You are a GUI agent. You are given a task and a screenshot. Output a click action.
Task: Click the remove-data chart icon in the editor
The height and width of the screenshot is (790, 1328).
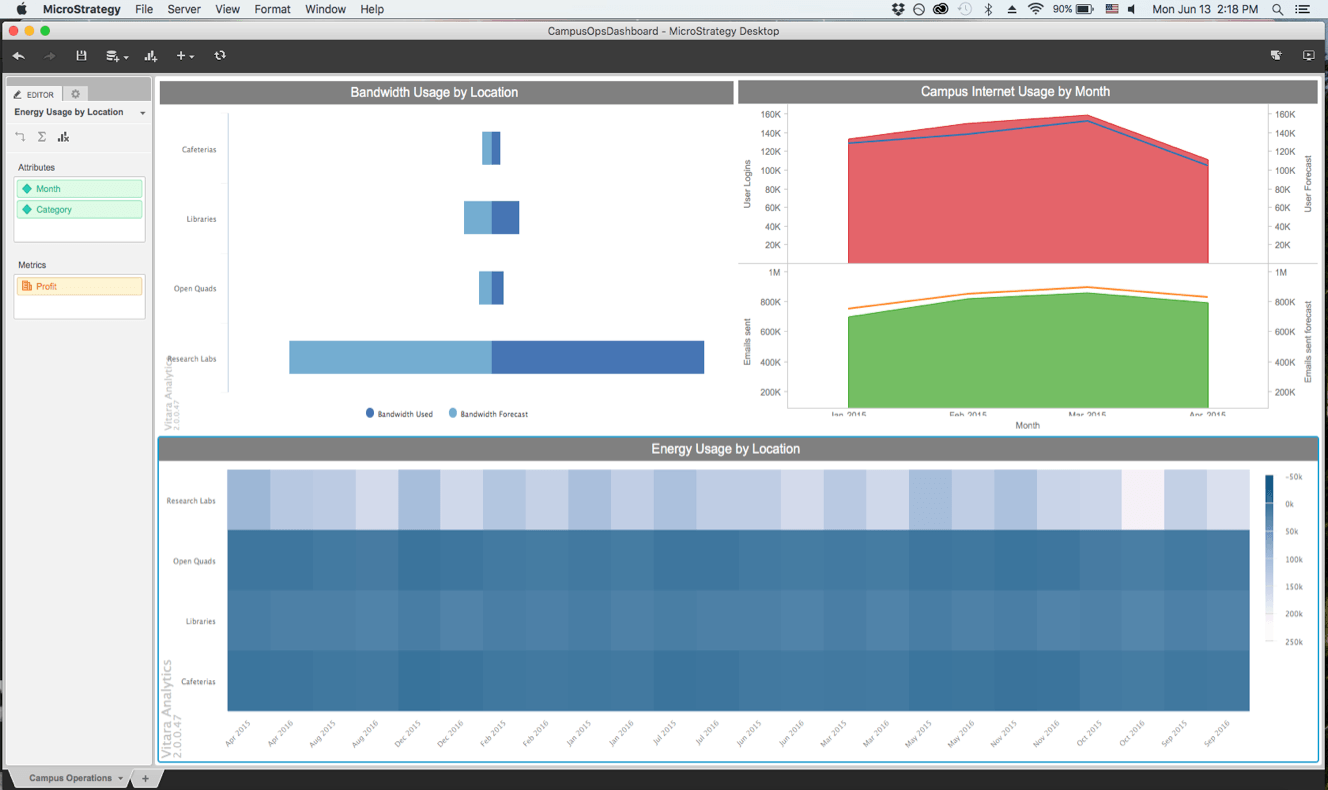[x=63, y=137]
